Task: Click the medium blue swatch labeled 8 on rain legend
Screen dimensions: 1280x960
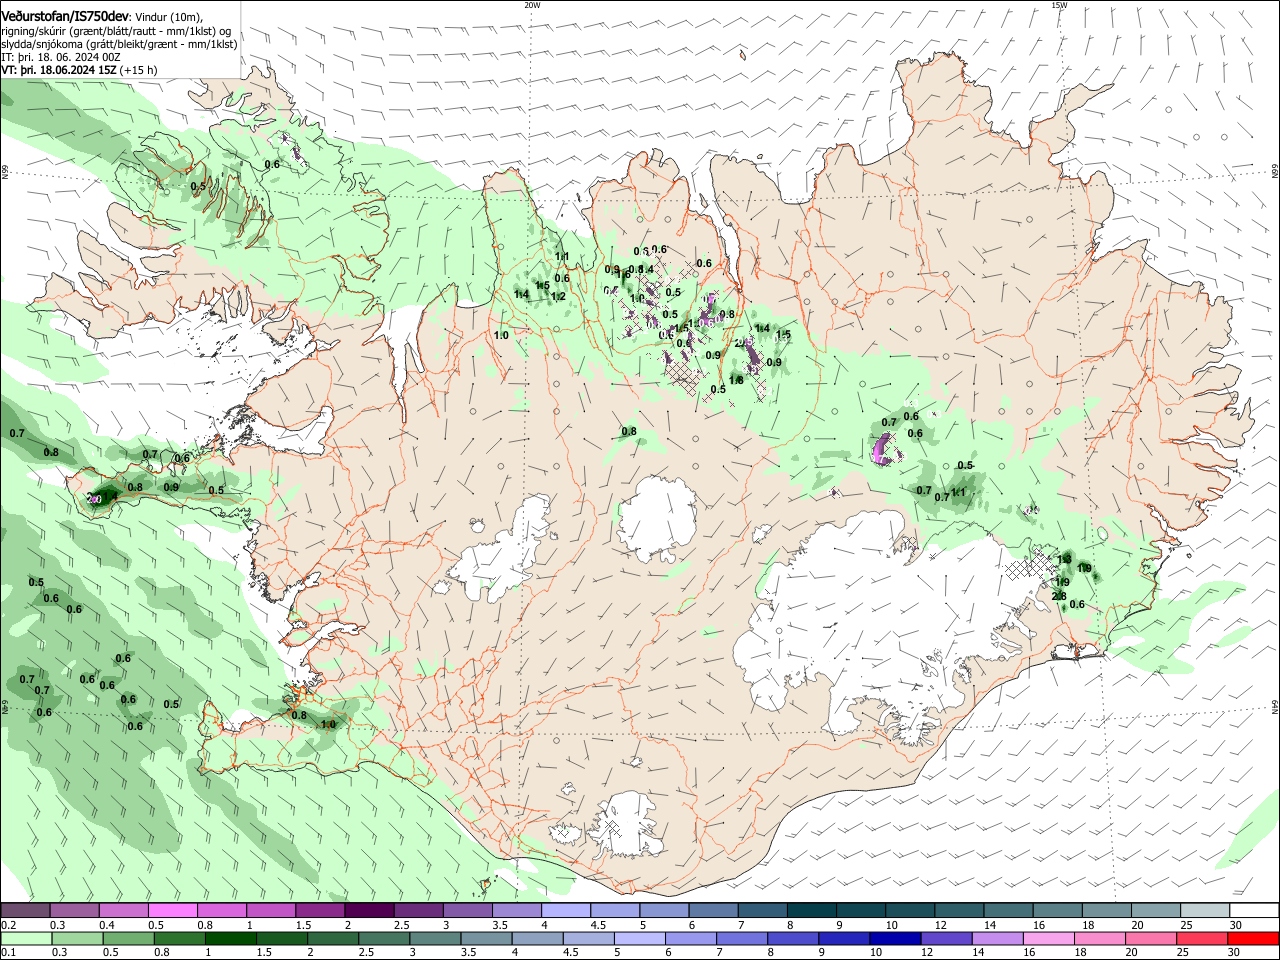Action: tap(792, 938)
